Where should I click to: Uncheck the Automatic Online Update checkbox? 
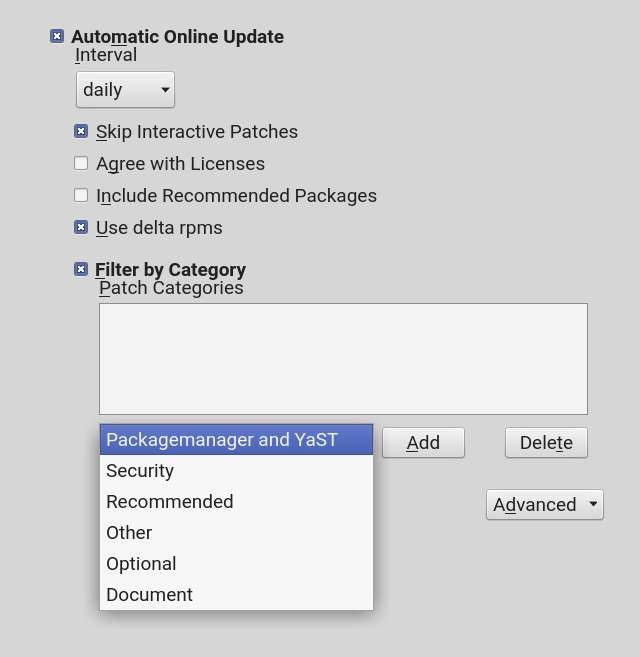pyautogui.click(x=57, y=37)
